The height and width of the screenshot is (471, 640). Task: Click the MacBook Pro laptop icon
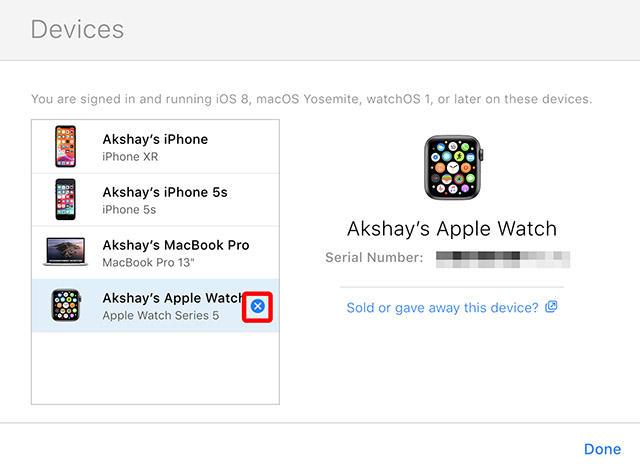pyautogui.click(x=66, y=251)
